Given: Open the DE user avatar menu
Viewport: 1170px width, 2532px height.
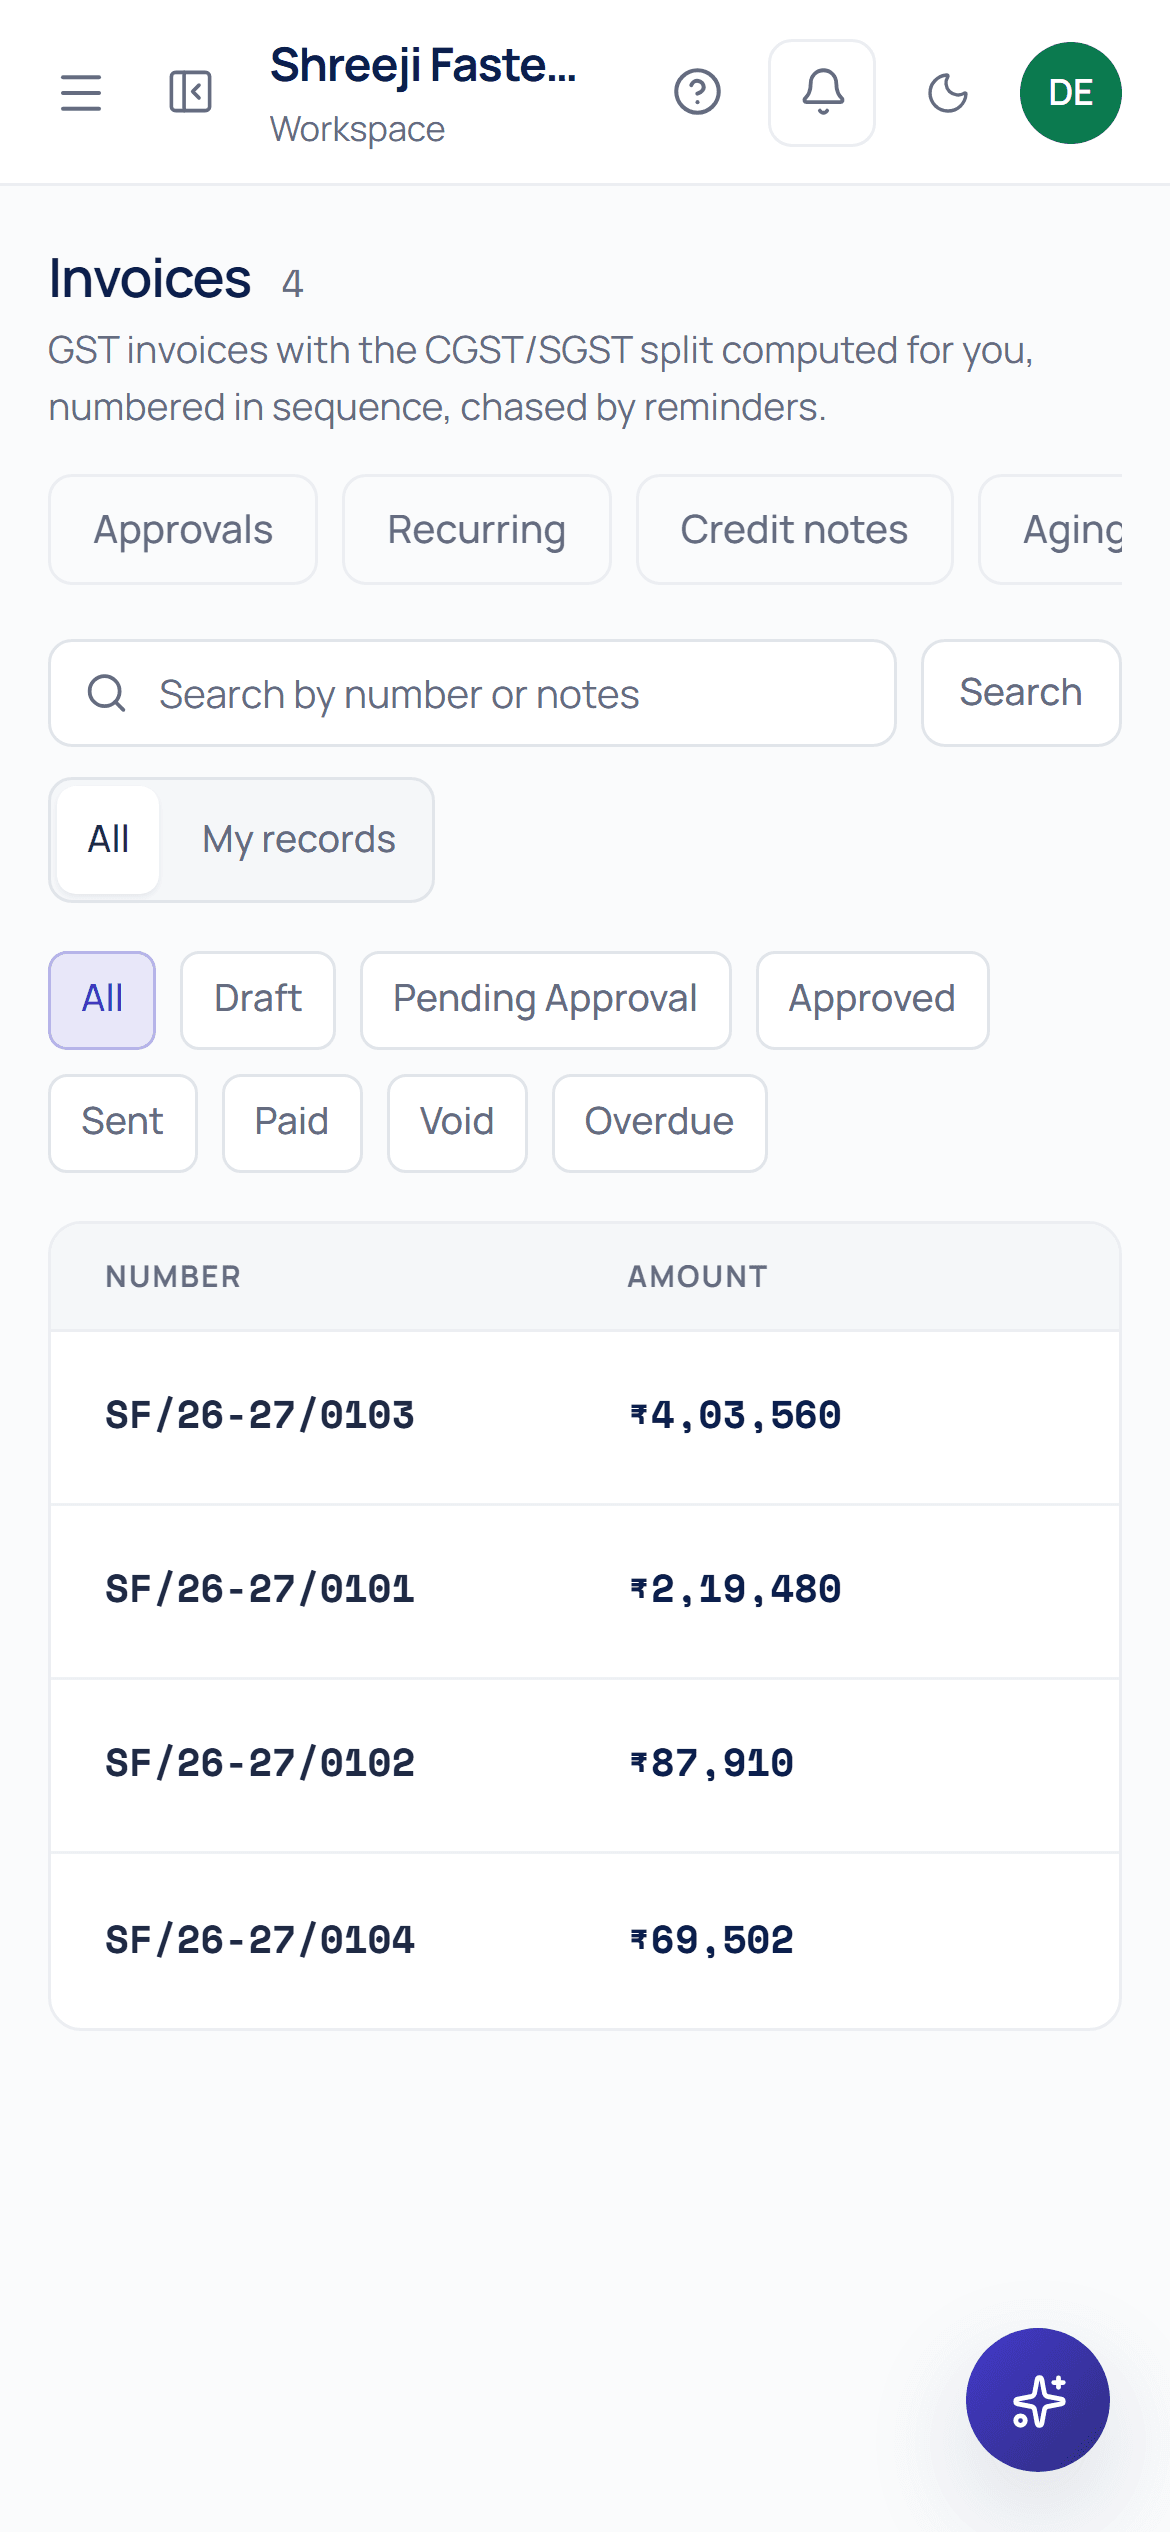Looking at the screenshot, I should (1071, 93).
